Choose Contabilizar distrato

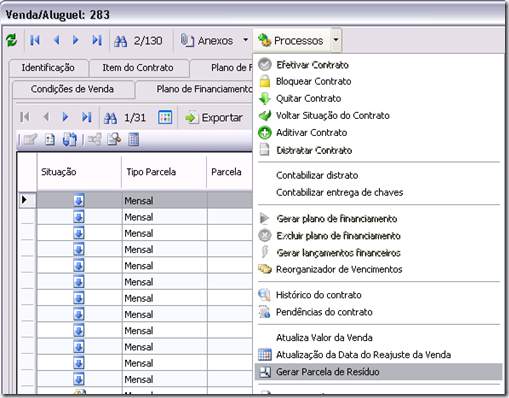click(379, 175)
